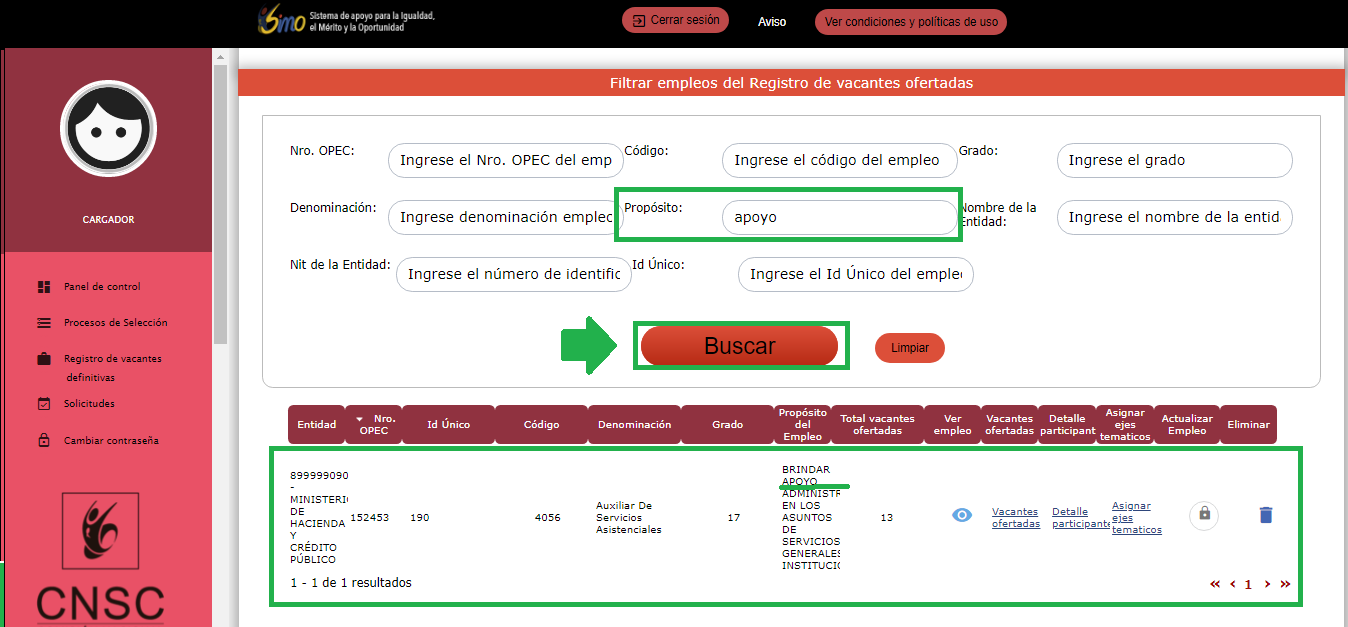The height and width of the screenshot is (627, 1348).
Task: Open the Vacantes ofertadas link in row
Action: point(1015,517)
